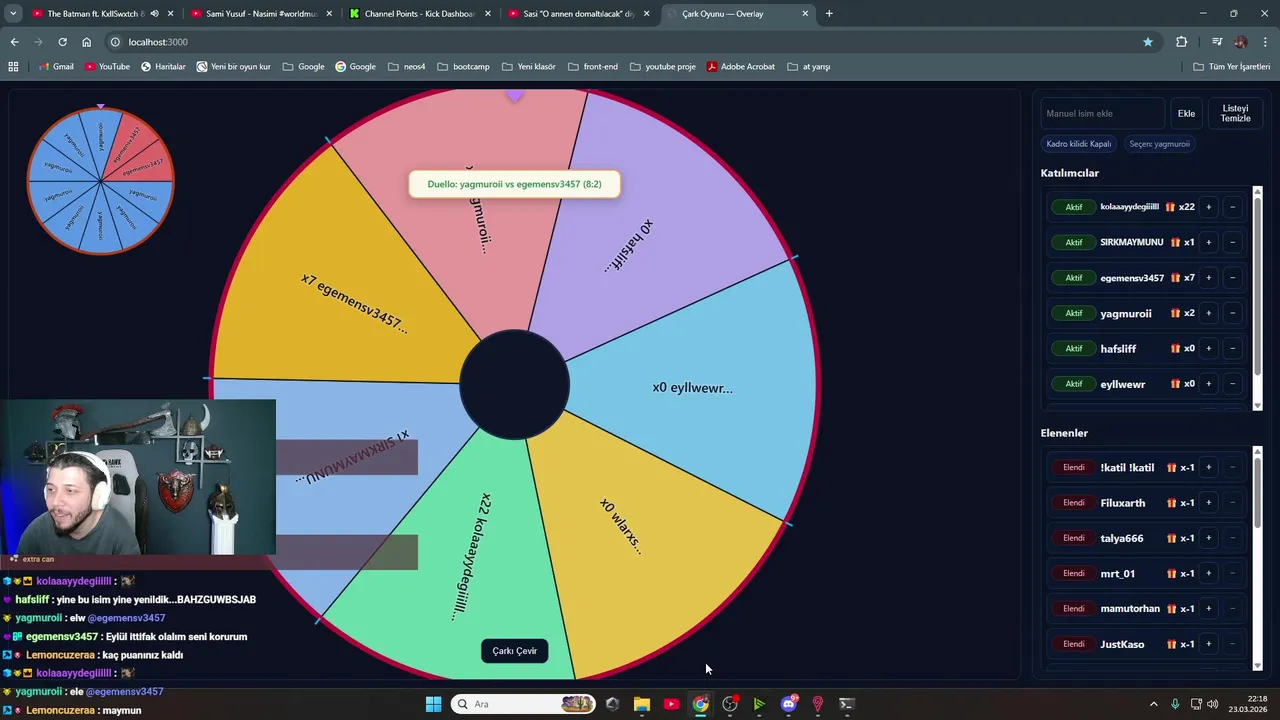Mute The Batman tab audio icon
Viewport: 1280px width, 720px height.
[154, 14]
